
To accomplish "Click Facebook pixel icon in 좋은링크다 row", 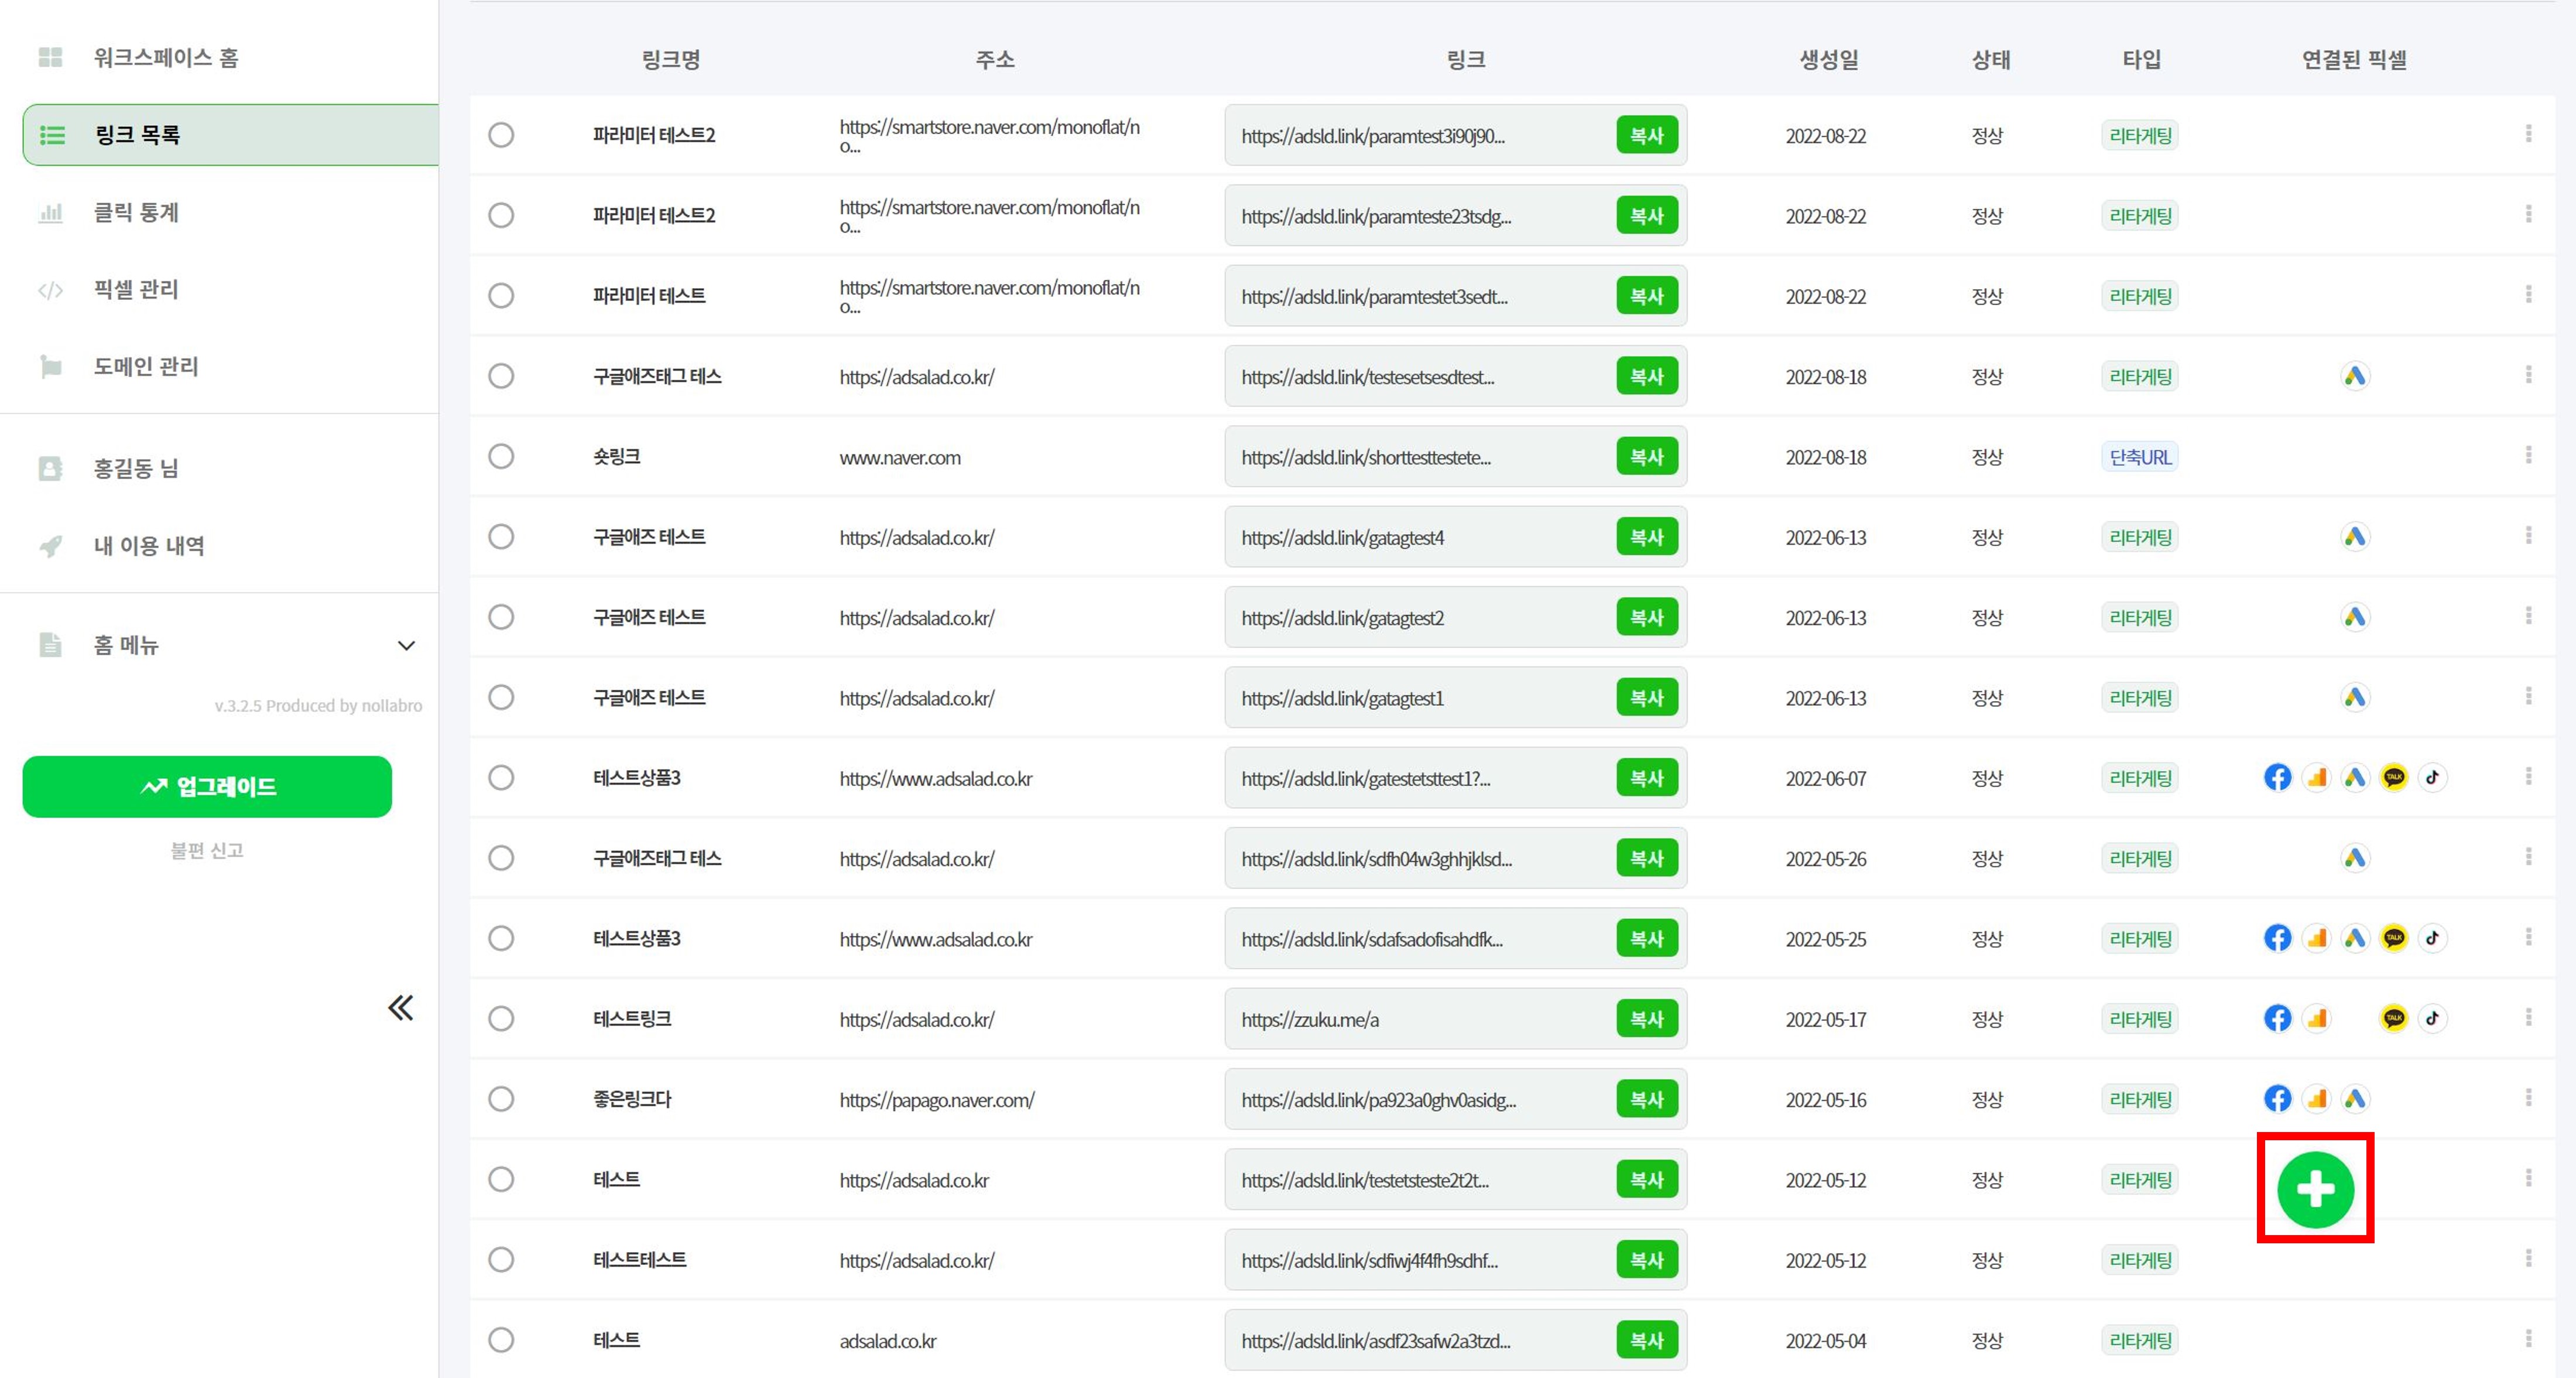I will (2277, 1098).
